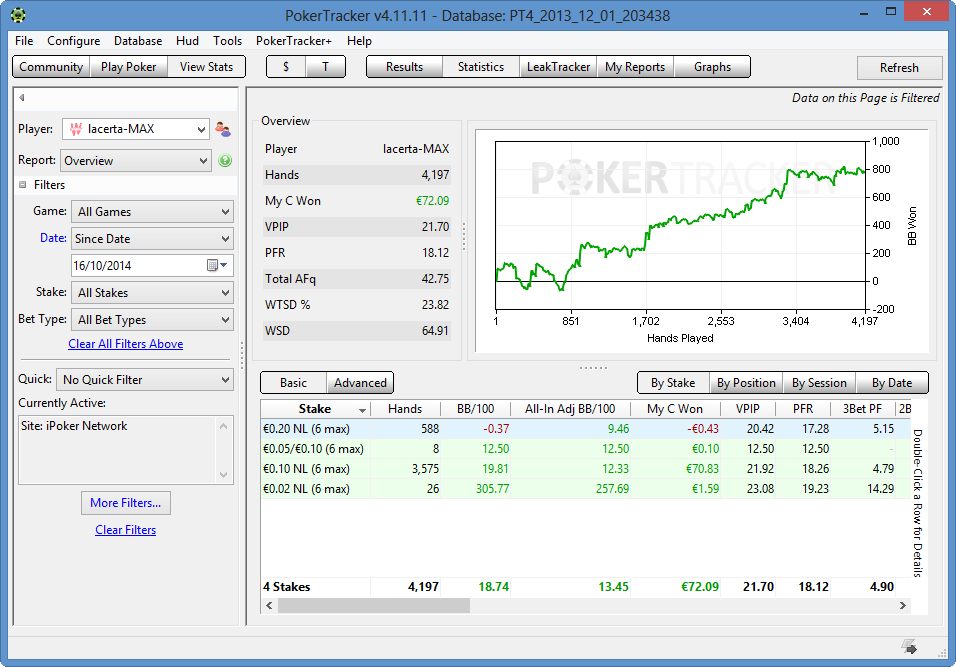Click the VPIP column header

748,409
